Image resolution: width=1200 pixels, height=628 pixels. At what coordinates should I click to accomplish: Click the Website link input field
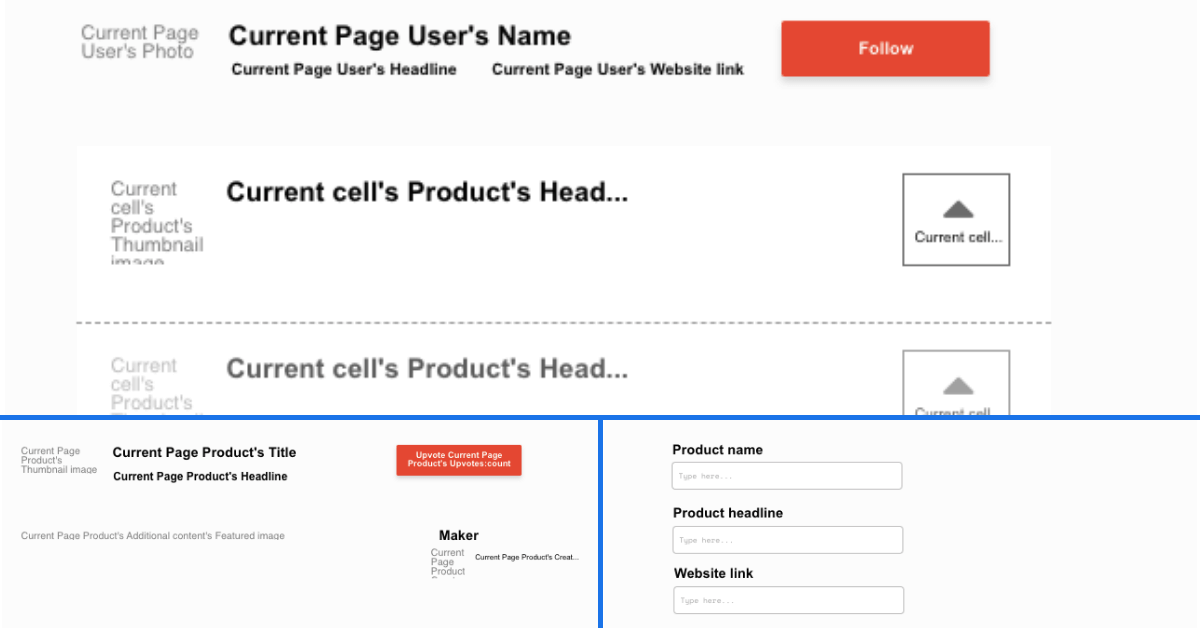[x=788, y=599]
